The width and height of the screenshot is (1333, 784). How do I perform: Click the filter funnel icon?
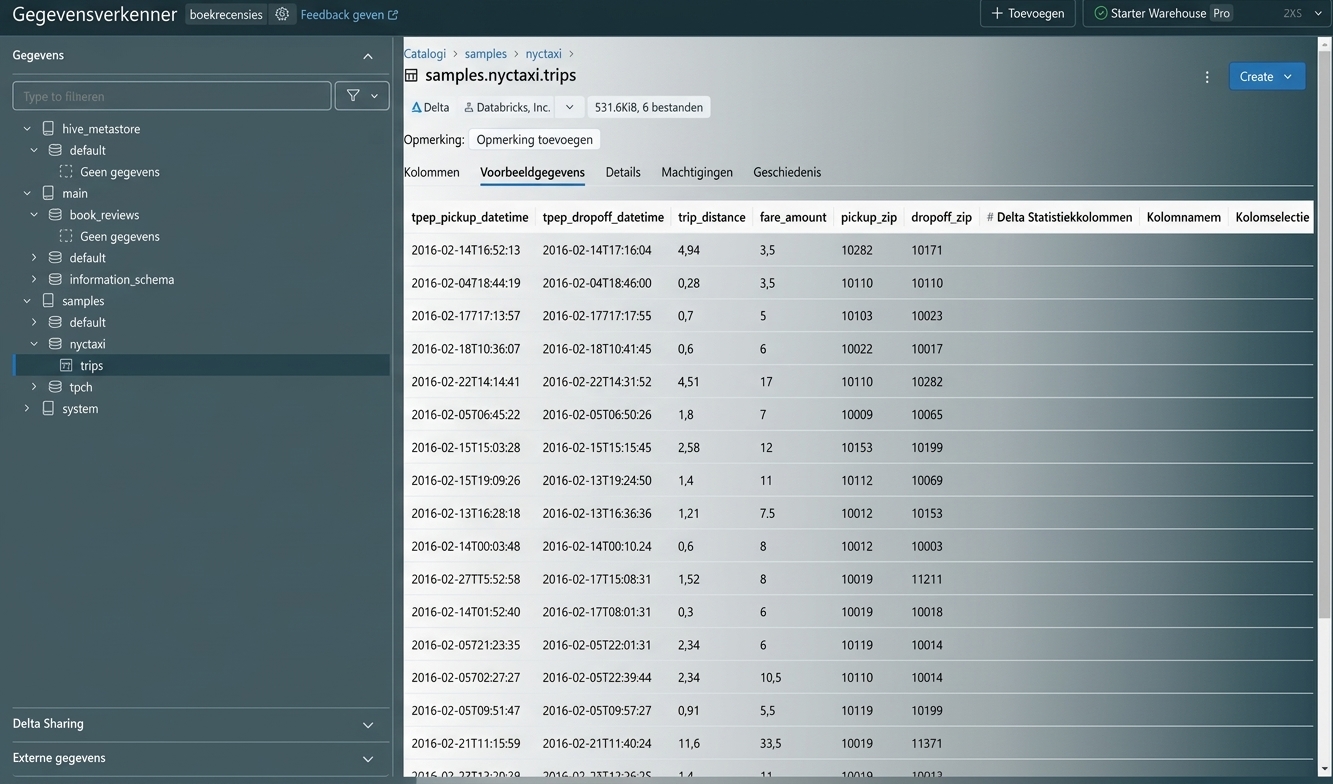pyautogui.click(x=353, y=96)
